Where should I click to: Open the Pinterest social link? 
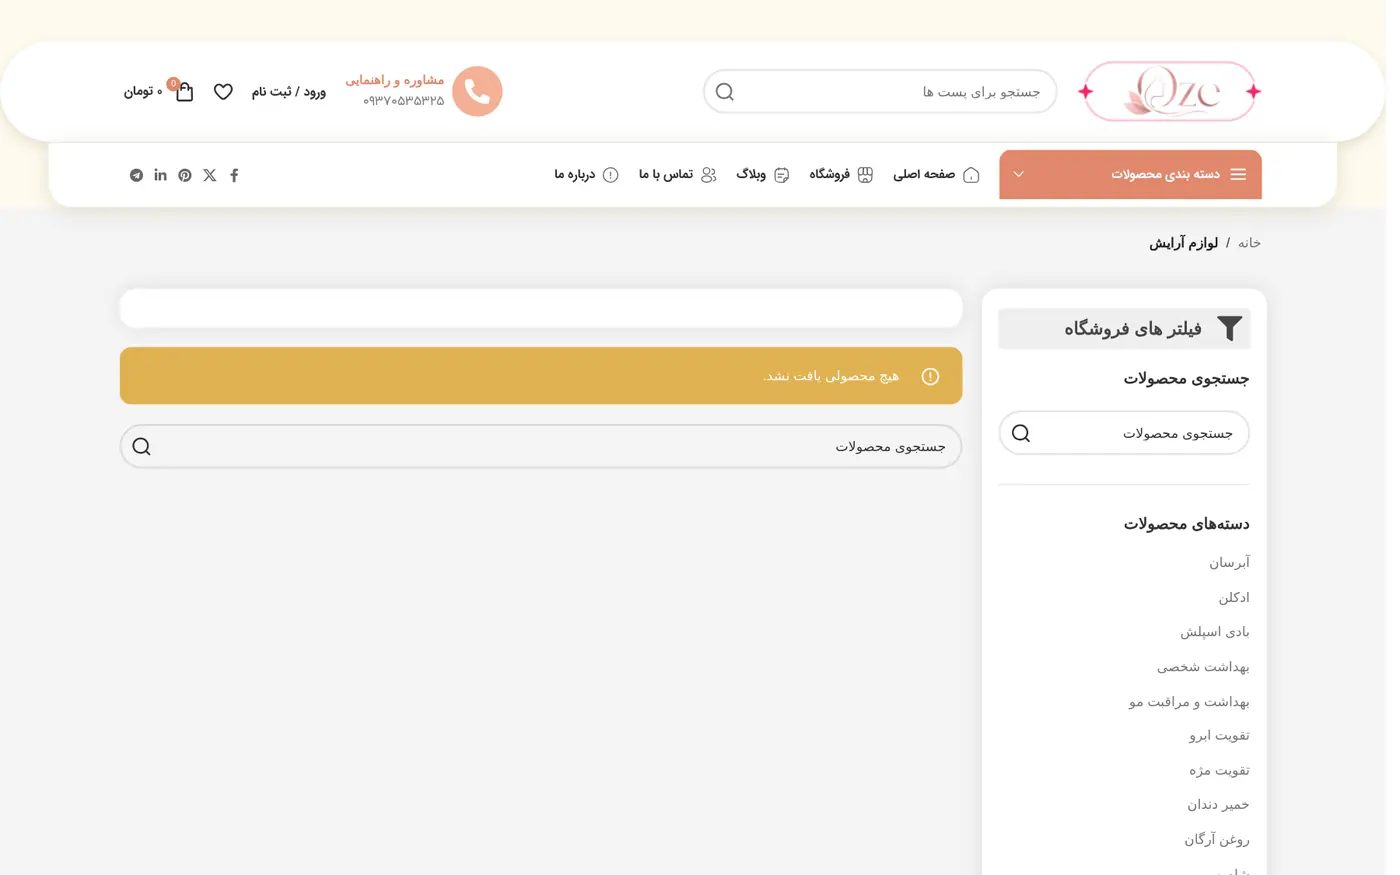click(186, 177)
